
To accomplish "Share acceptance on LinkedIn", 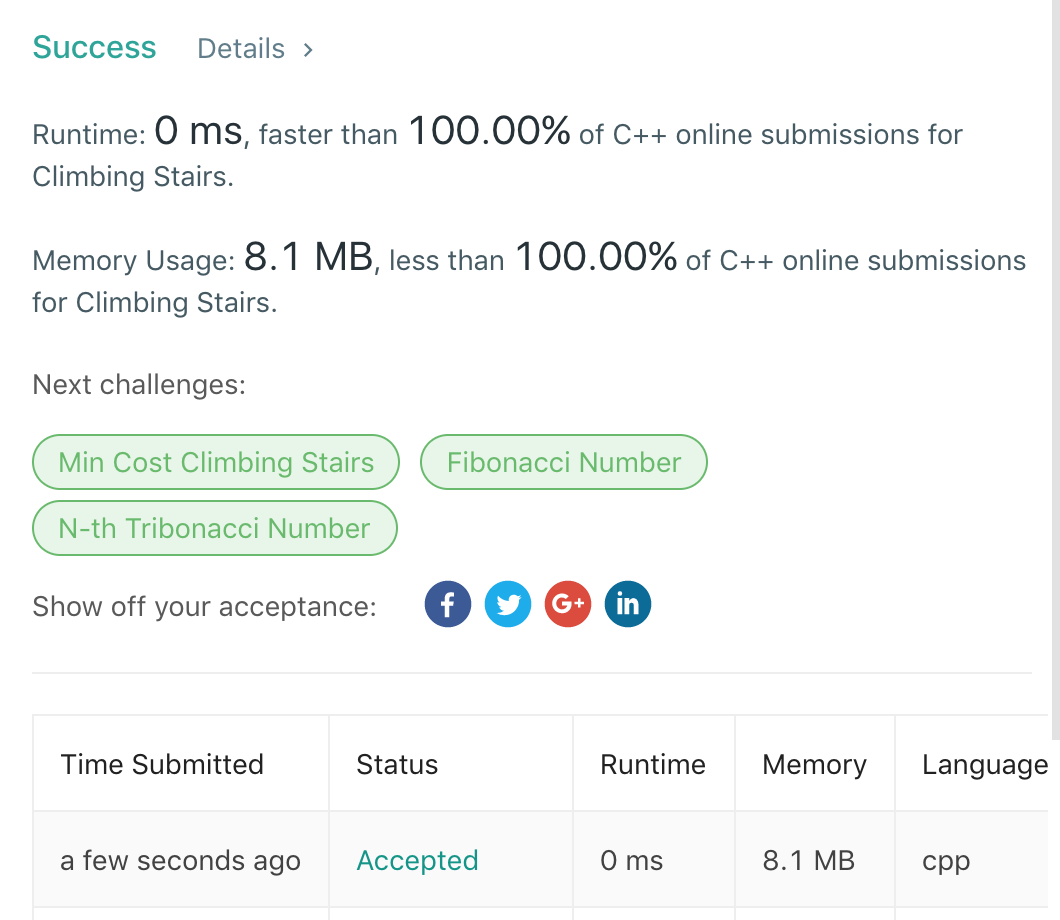I will pos(628,604).
